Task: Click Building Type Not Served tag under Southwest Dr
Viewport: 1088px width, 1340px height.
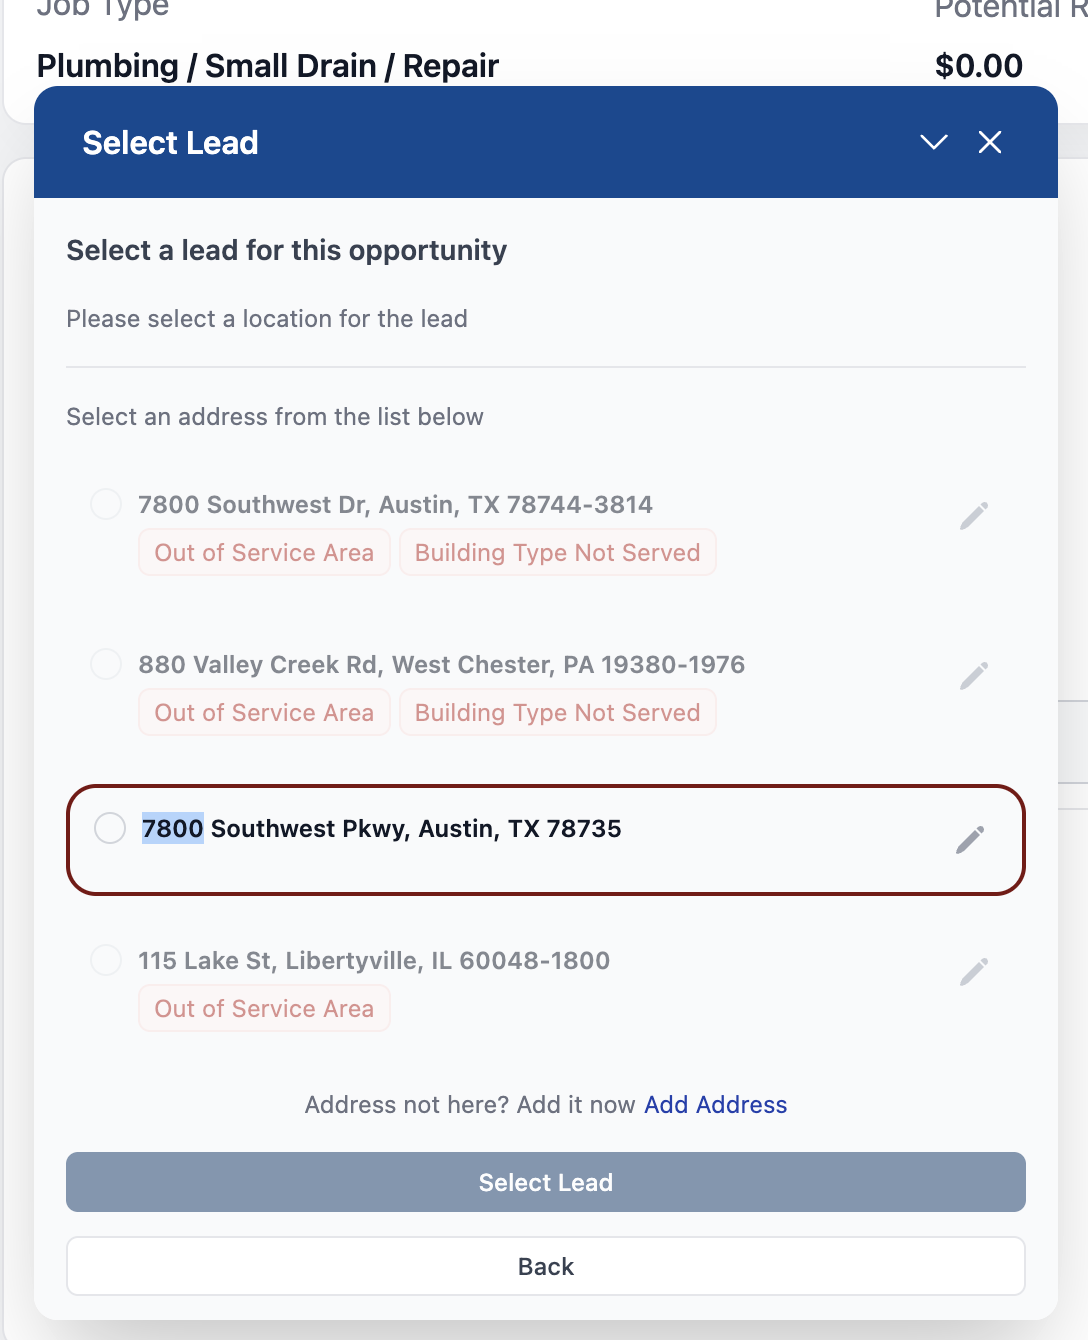Action: [558, 553]
